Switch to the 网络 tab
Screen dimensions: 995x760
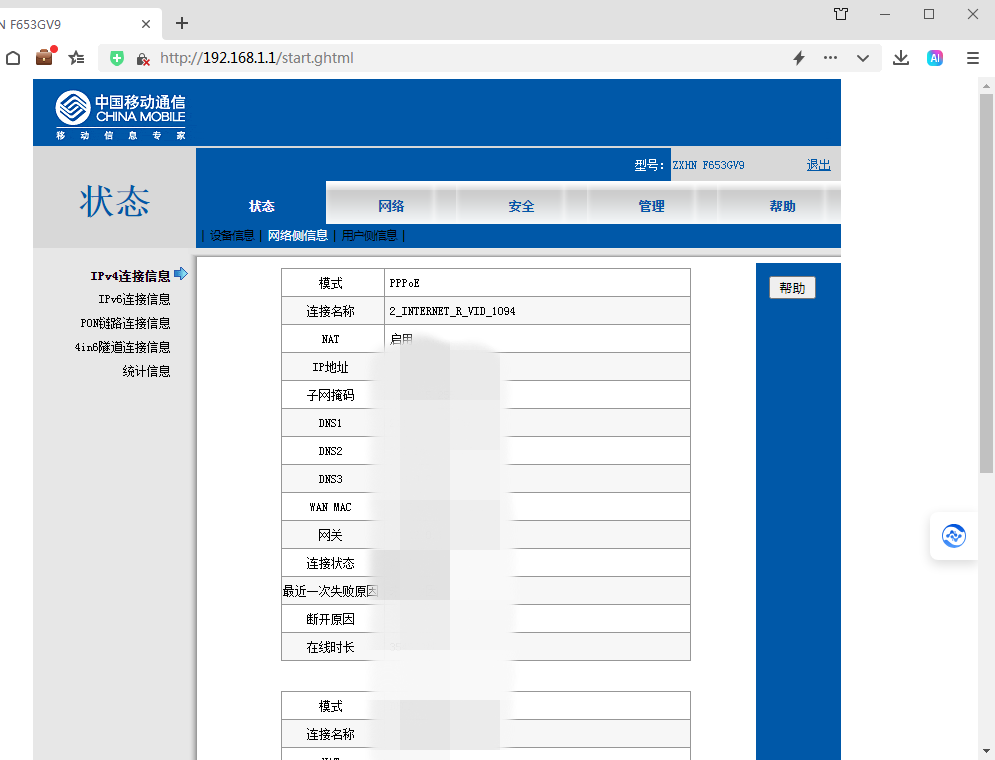click(391, 206)
